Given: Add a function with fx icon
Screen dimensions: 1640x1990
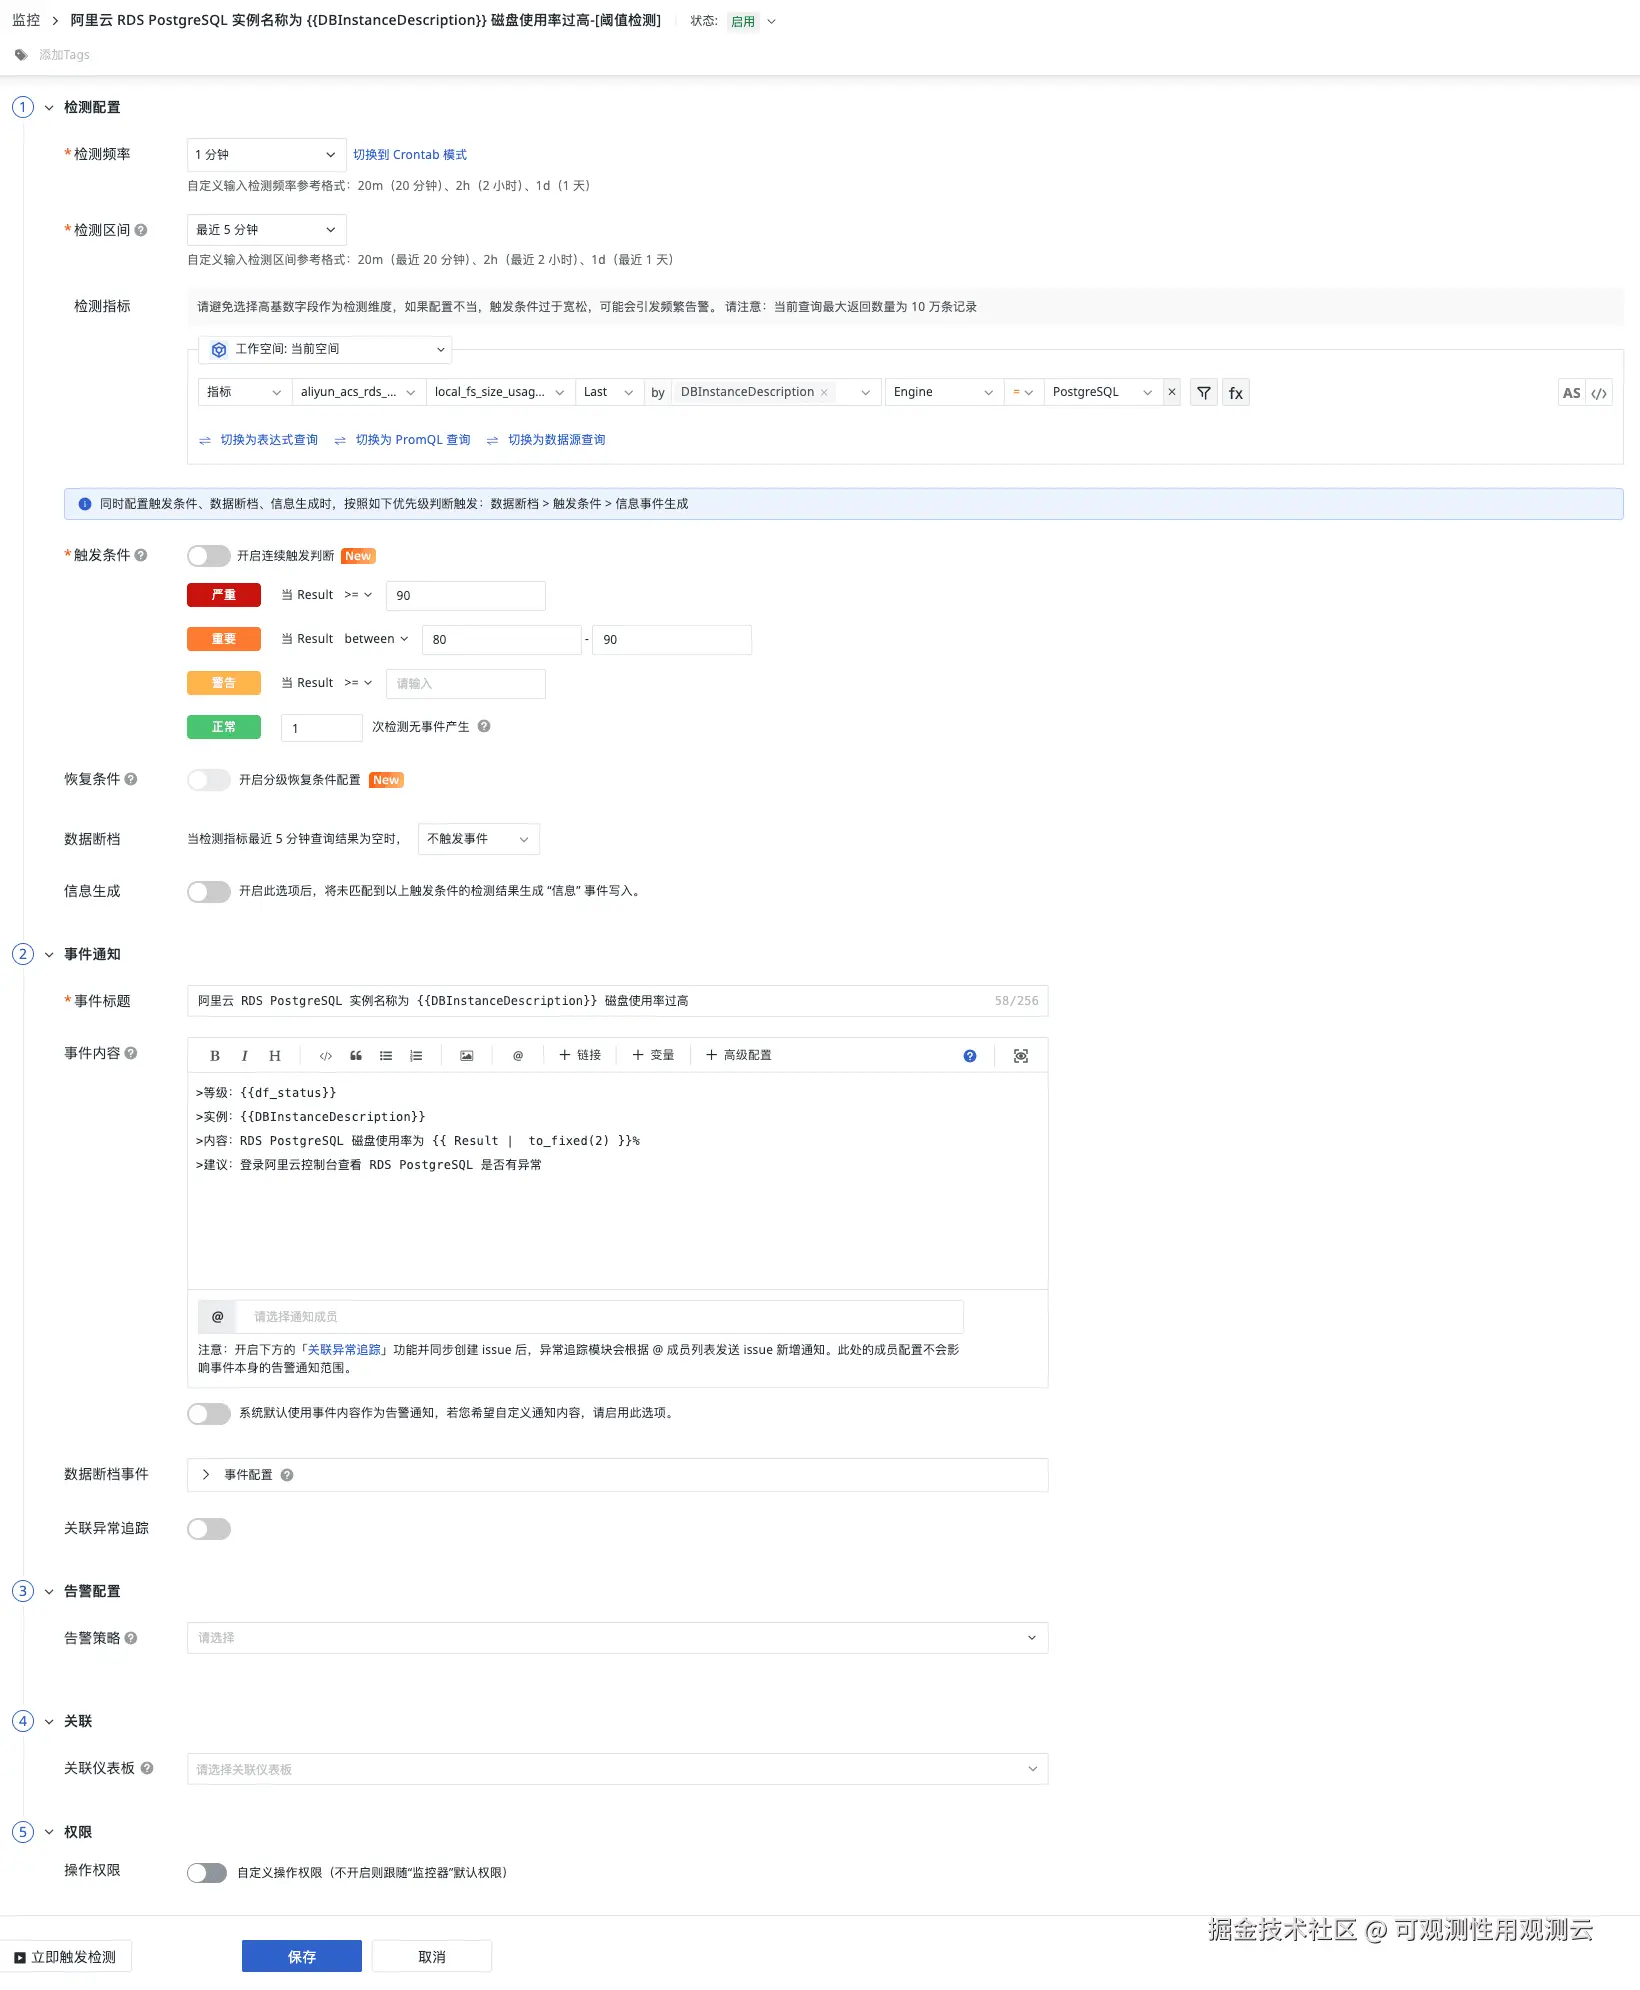Looking at the screenshot, I should tap(1236, 393).
